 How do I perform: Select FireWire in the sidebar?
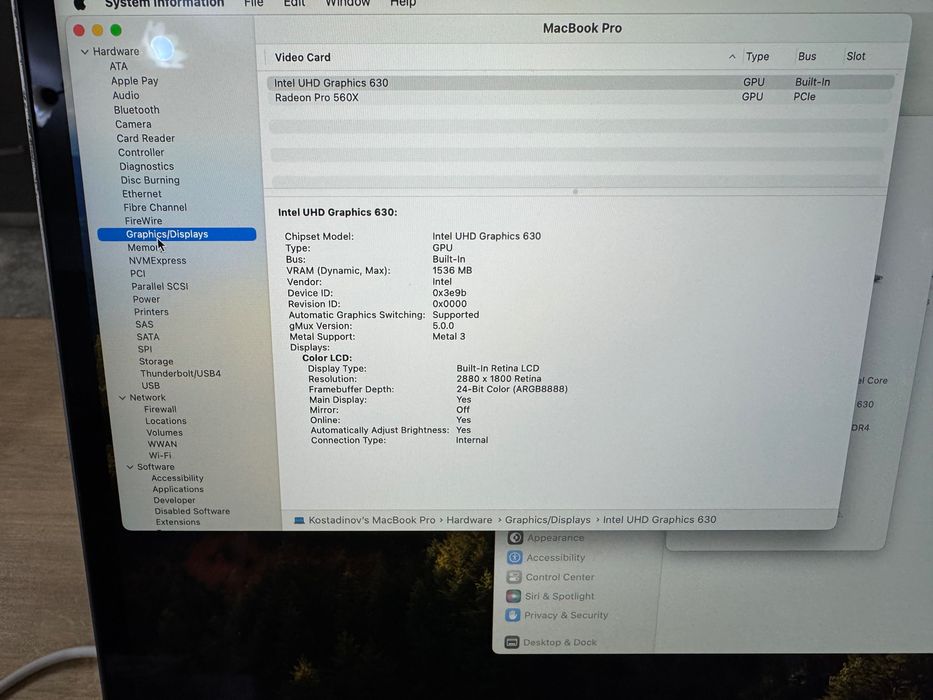pos(143,221)
